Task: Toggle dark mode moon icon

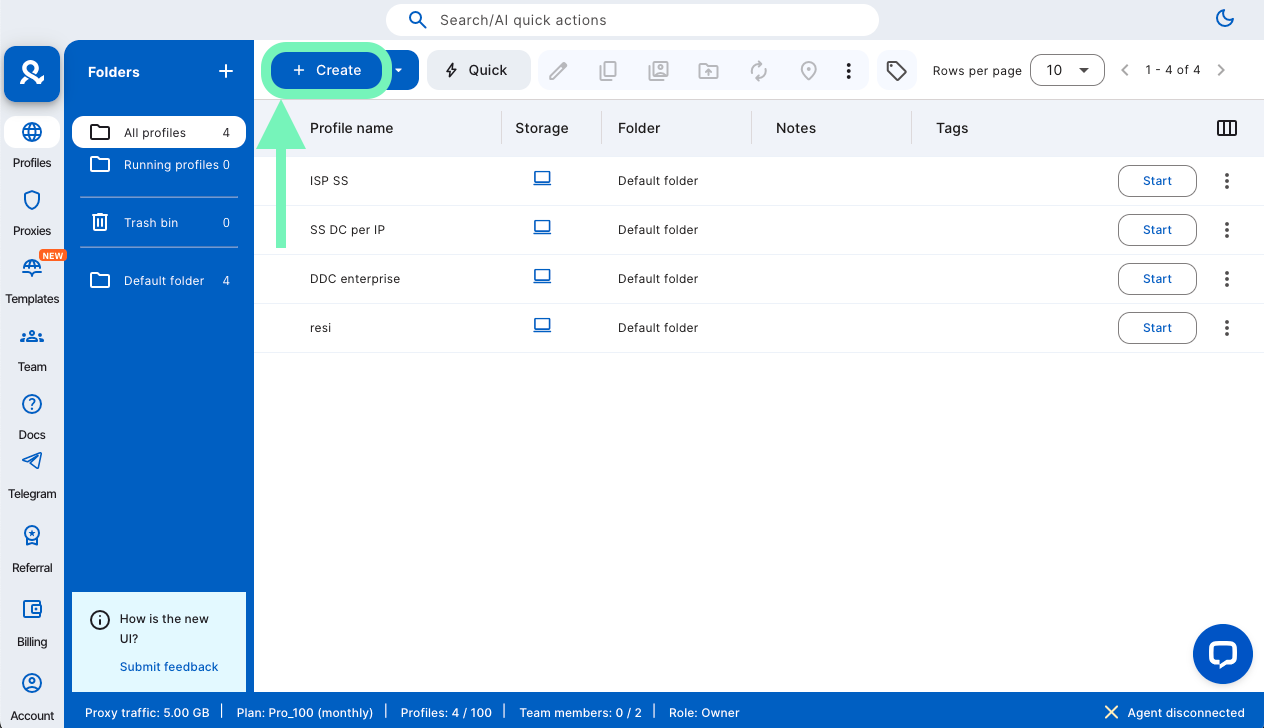Action: pos(1224,18)
